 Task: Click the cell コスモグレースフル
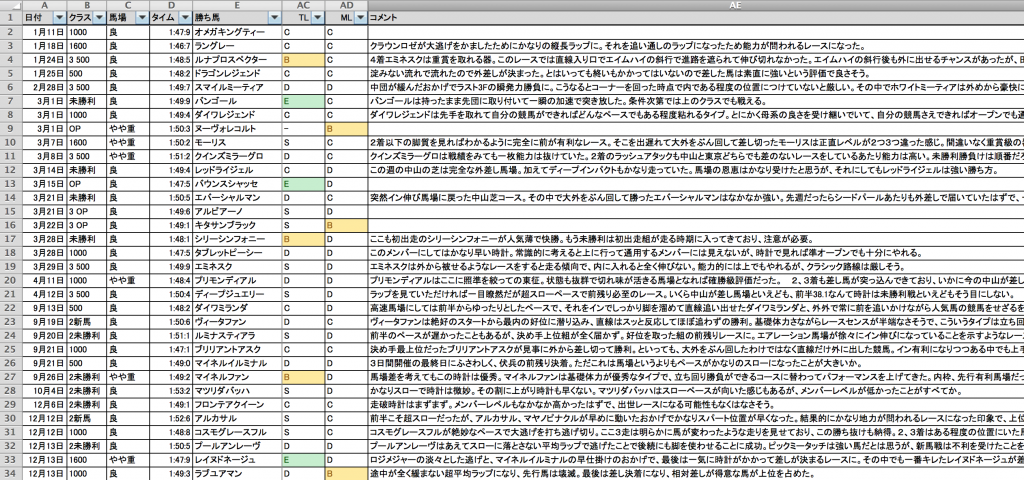238,432
